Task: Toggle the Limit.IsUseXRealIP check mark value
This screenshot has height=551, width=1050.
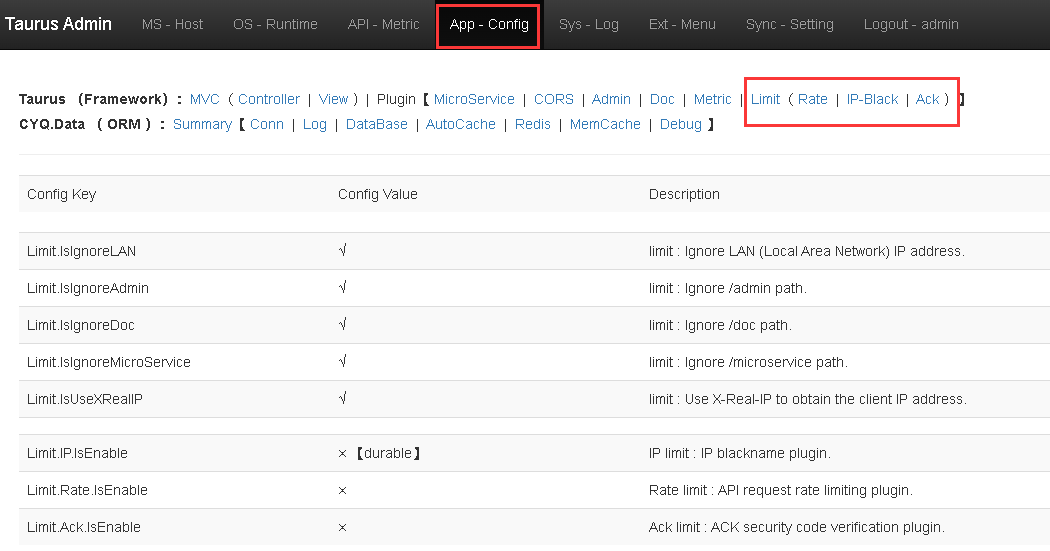Action: point(343,399)
